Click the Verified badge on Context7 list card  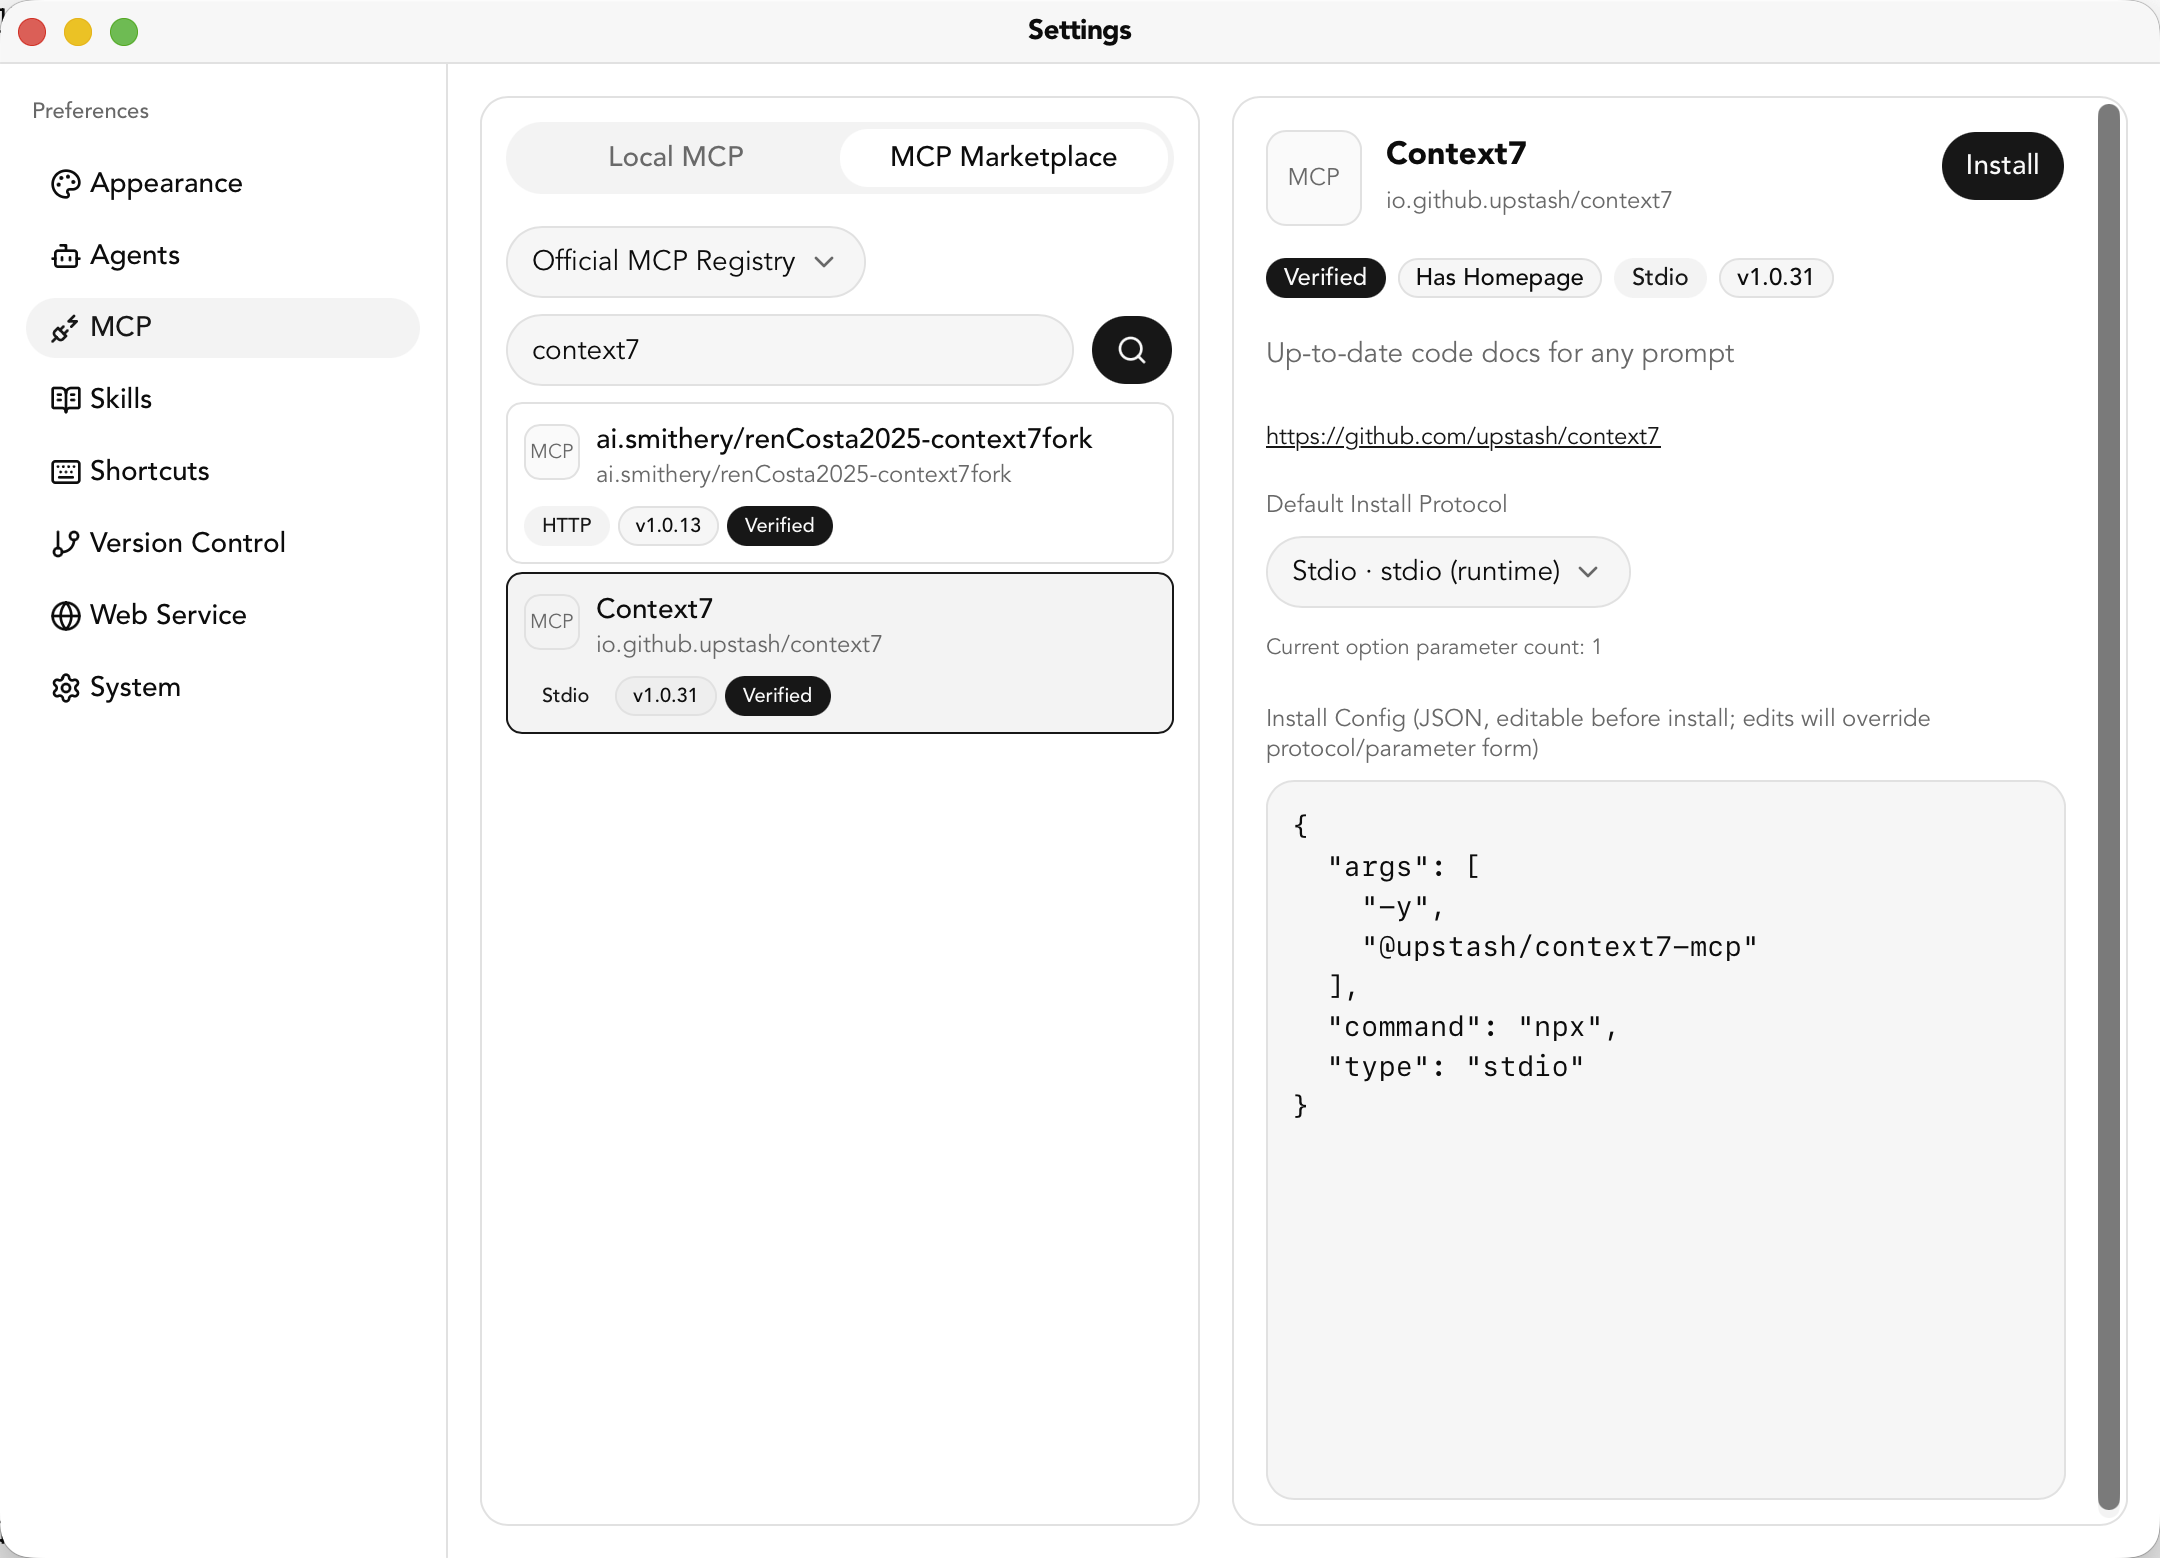[777, 696]
